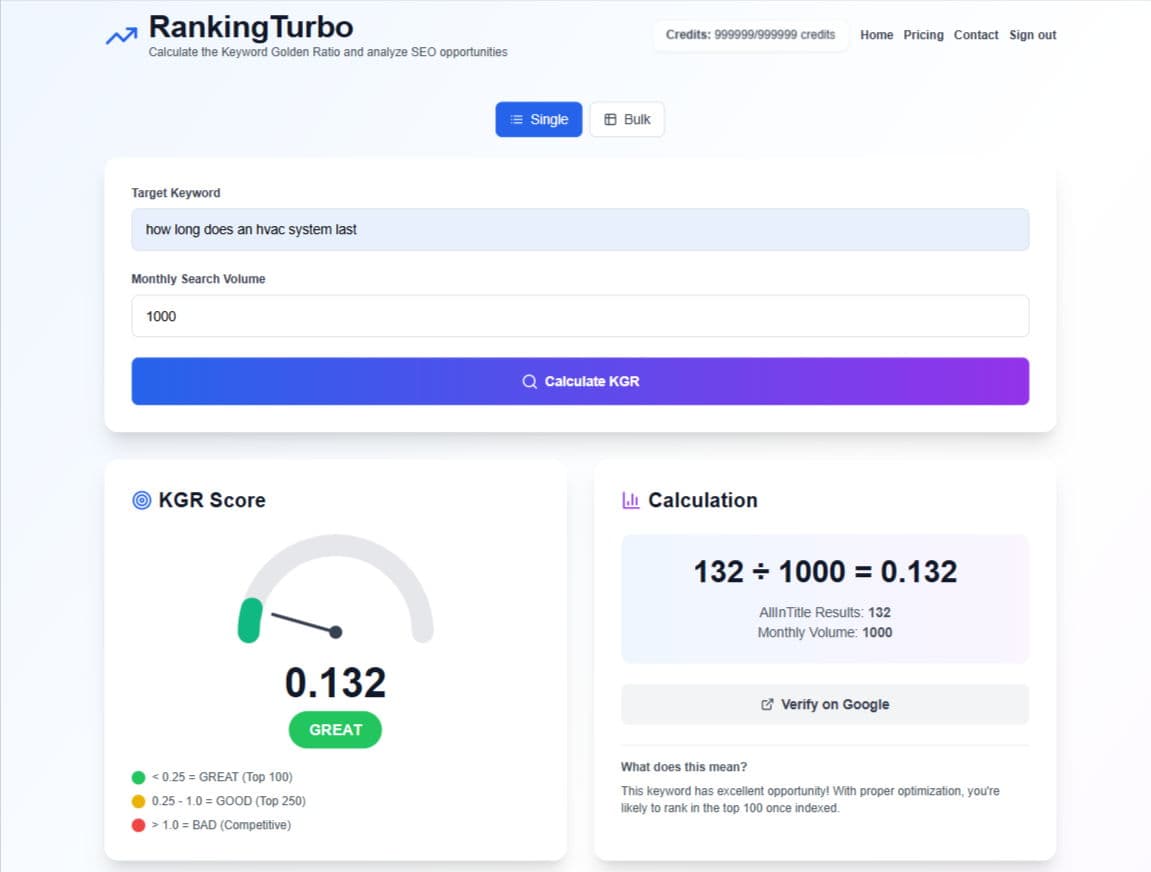Run the Calculate KGR button
The width and height of the screenshot is (1151, 872).
(x=580, y=381)
